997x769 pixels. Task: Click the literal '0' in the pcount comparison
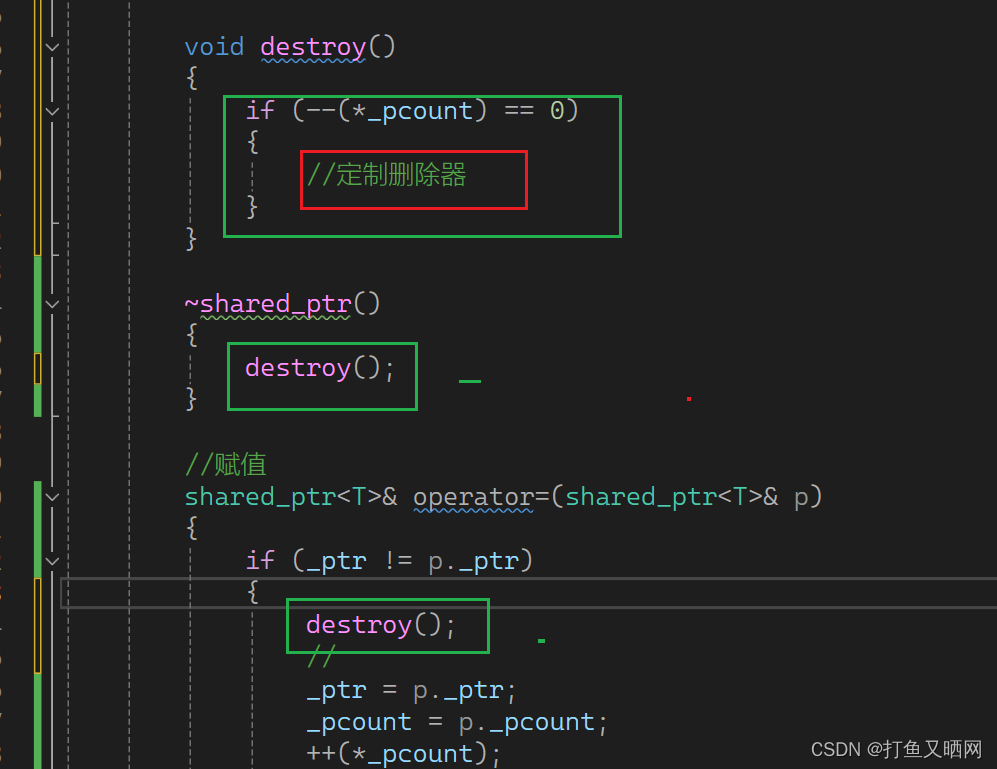557,111
